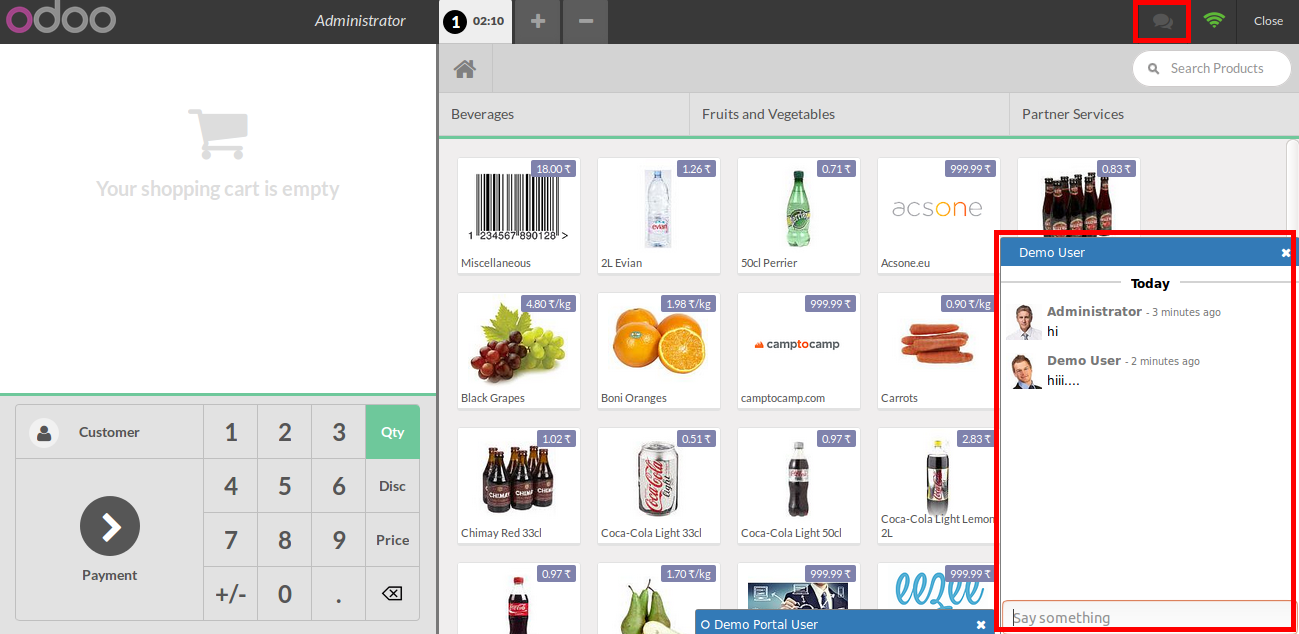Add Coca-Cola Light 50cl to cart
The width and height of the screenshot is (1299, 634).
pyautogui.click(x=799, y=485)
